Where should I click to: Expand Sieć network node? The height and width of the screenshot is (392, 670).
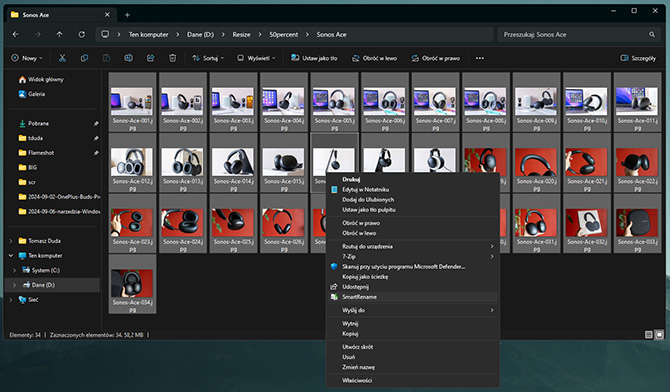pos(11,300)
